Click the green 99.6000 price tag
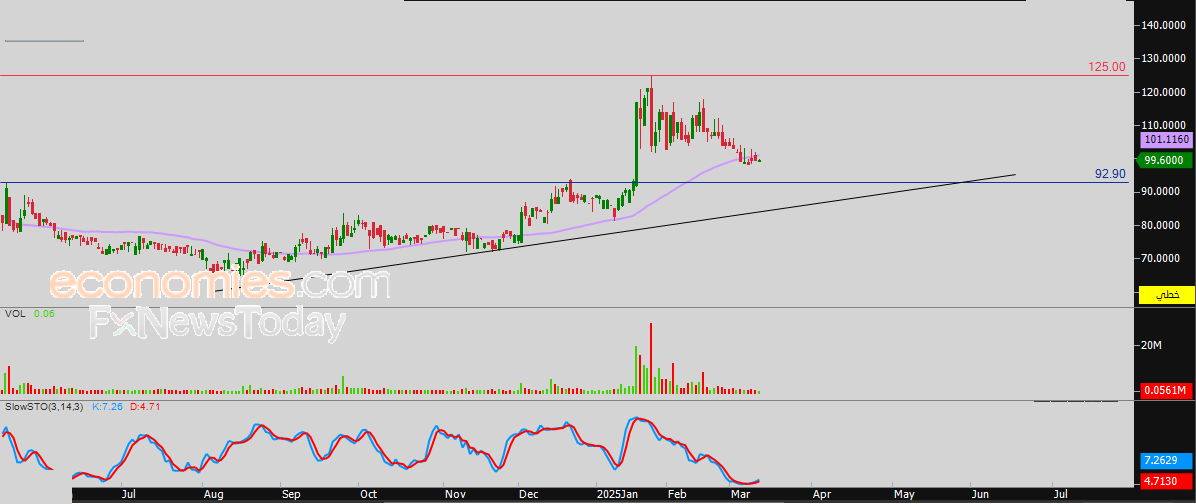The image size is (1196, 504). [1166, 160]
